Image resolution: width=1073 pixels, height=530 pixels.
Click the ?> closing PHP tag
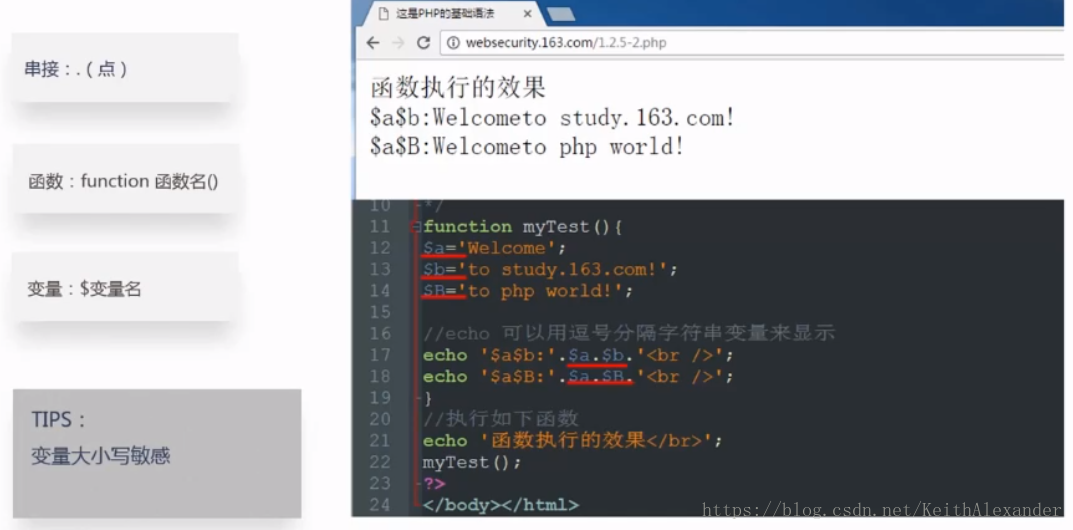pyautogui.click(x=435, y=483)
